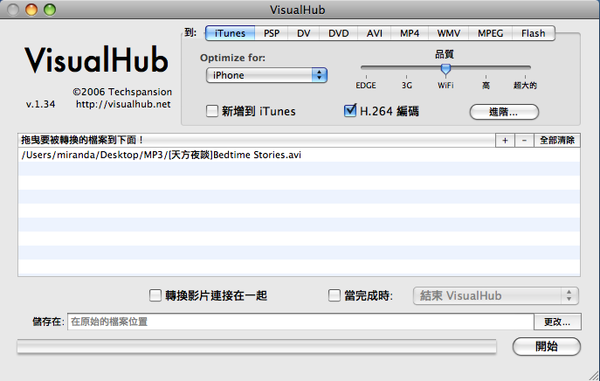Click the window resize grip corner

point(594,375)
